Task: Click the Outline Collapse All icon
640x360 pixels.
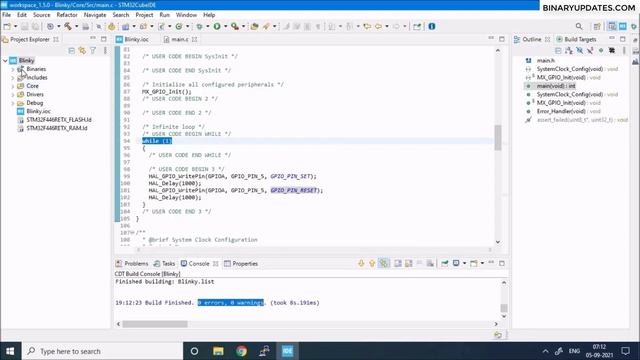Action: click(558, 51)
